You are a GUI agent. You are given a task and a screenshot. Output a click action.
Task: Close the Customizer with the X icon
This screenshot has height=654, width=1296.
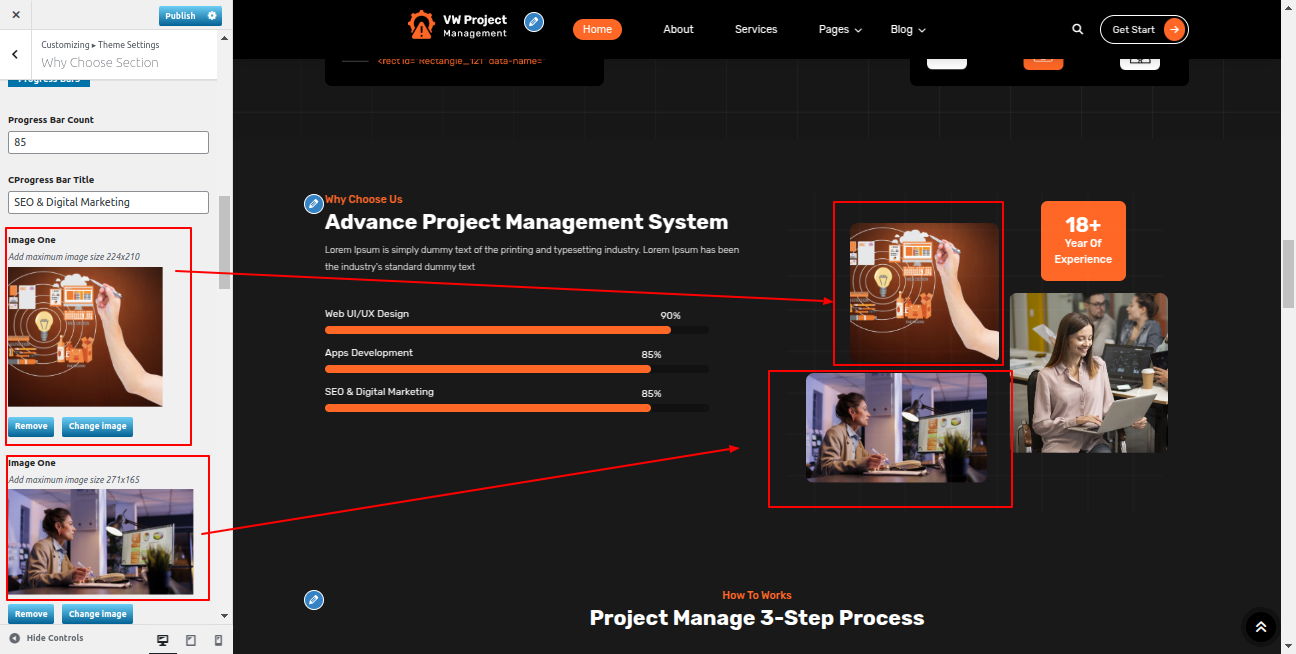pos(16,15)
